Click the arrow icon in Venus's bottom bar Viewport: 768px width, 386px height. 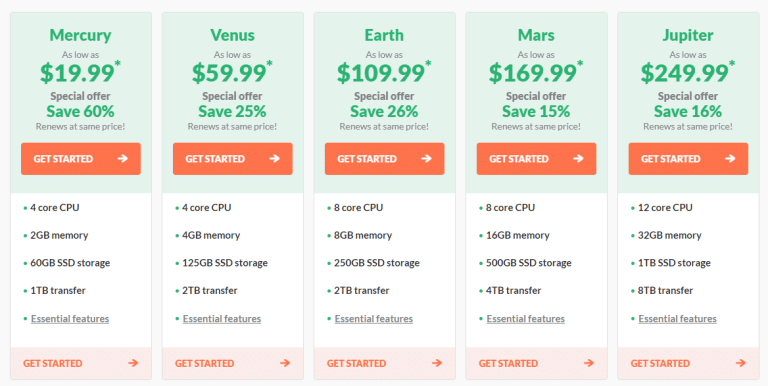coord(285,363)
